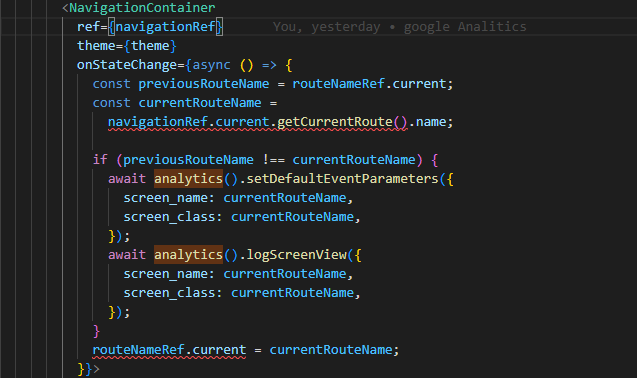Click the git blame annotation 'google Analitics'
The width and height of the screenshot is (637, 378).
tap(465, 27)
